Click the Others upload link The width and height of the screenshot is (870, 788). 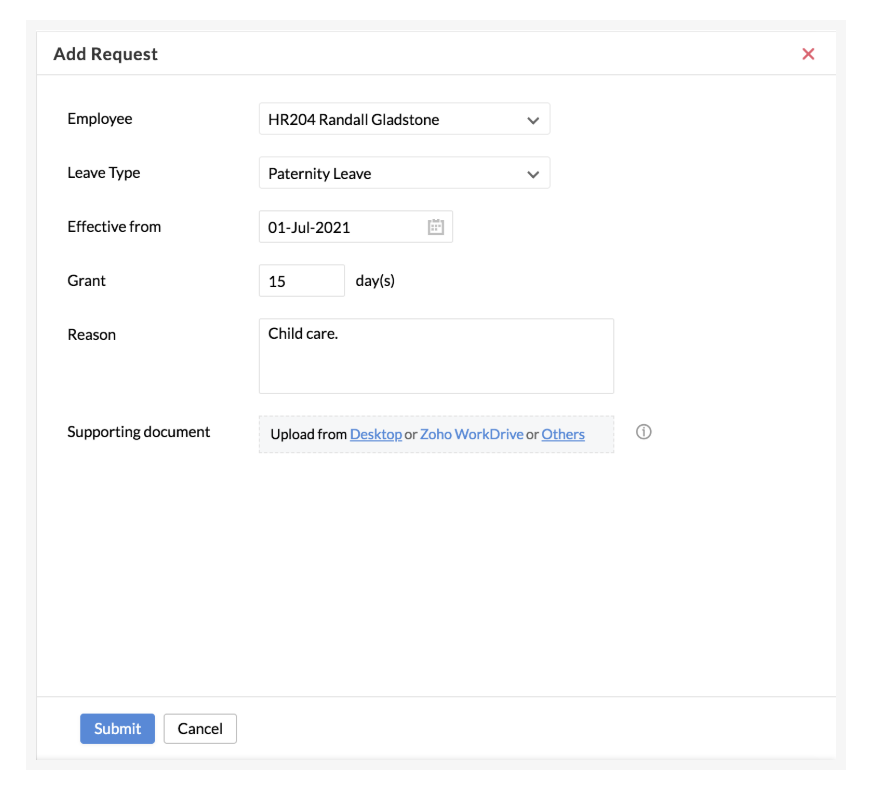click(563, 433)
